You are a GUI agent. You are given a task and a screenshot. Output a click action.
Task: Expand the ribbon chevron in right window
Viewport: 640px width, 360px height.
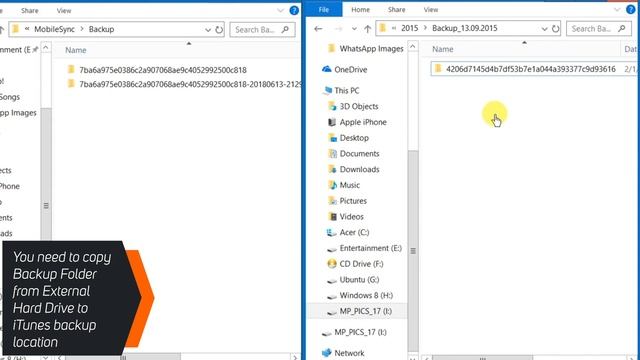tap(617, 9)
